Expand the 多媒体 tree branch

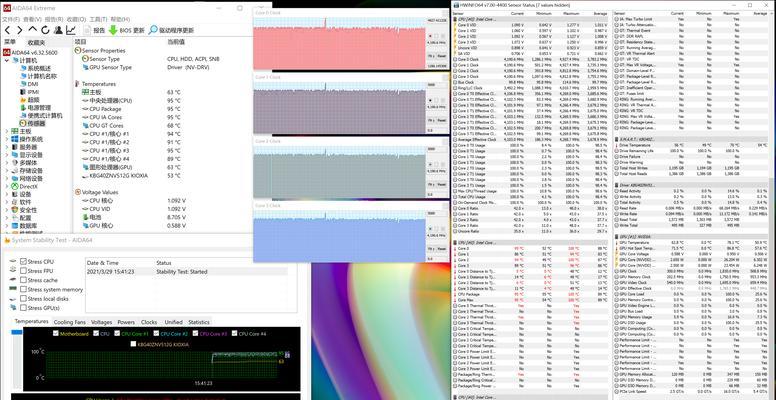(x=6, y=163)
